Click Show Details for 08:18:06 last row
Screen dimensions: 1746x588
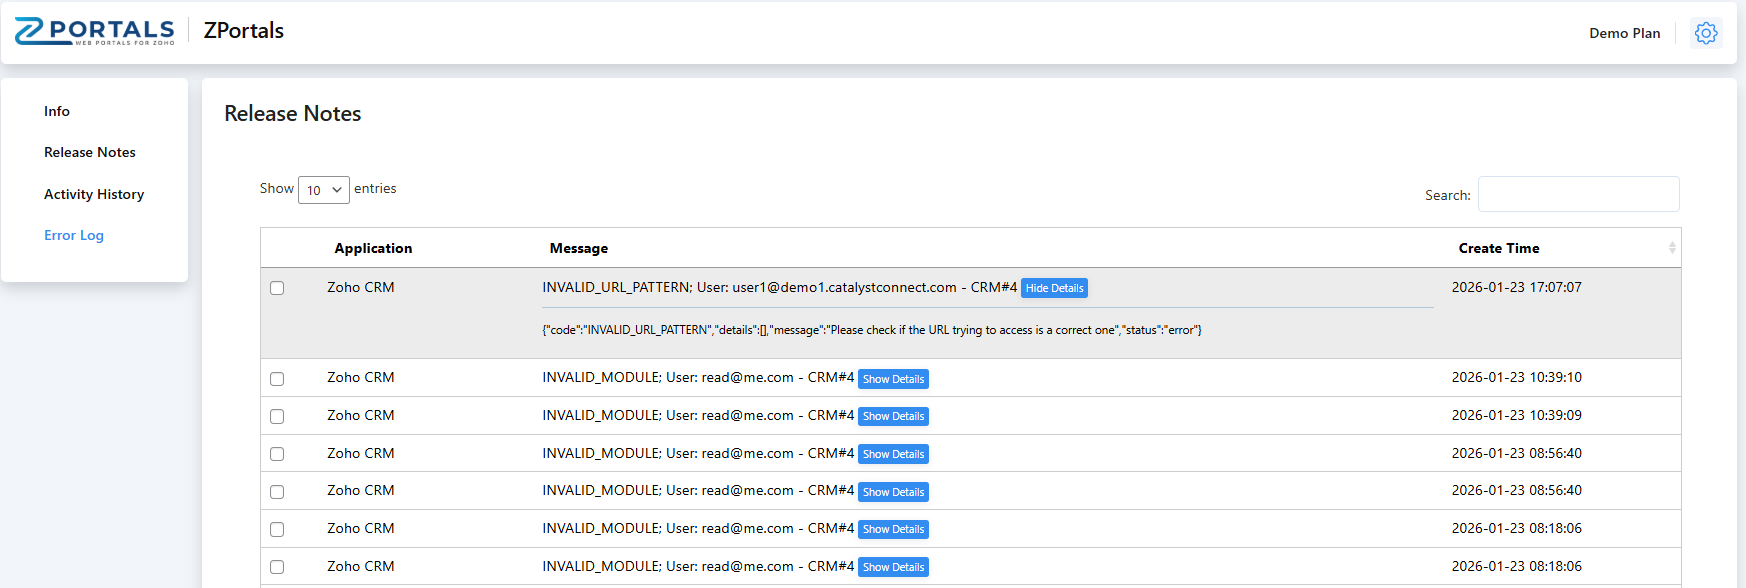pyautogui.click(x=893, y=567)
